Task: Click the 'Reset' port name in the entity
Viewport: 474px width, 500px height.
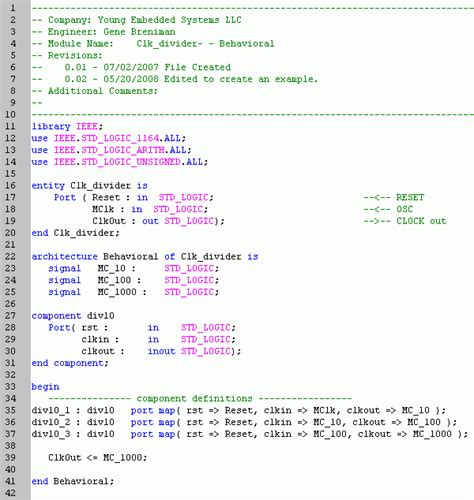Action: (x=106, y=197)
